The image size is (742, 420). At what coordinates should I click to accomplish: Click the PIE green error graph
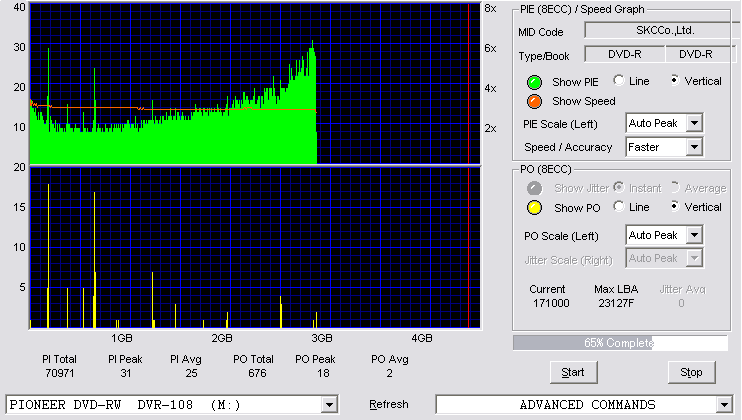click(256, 83)
